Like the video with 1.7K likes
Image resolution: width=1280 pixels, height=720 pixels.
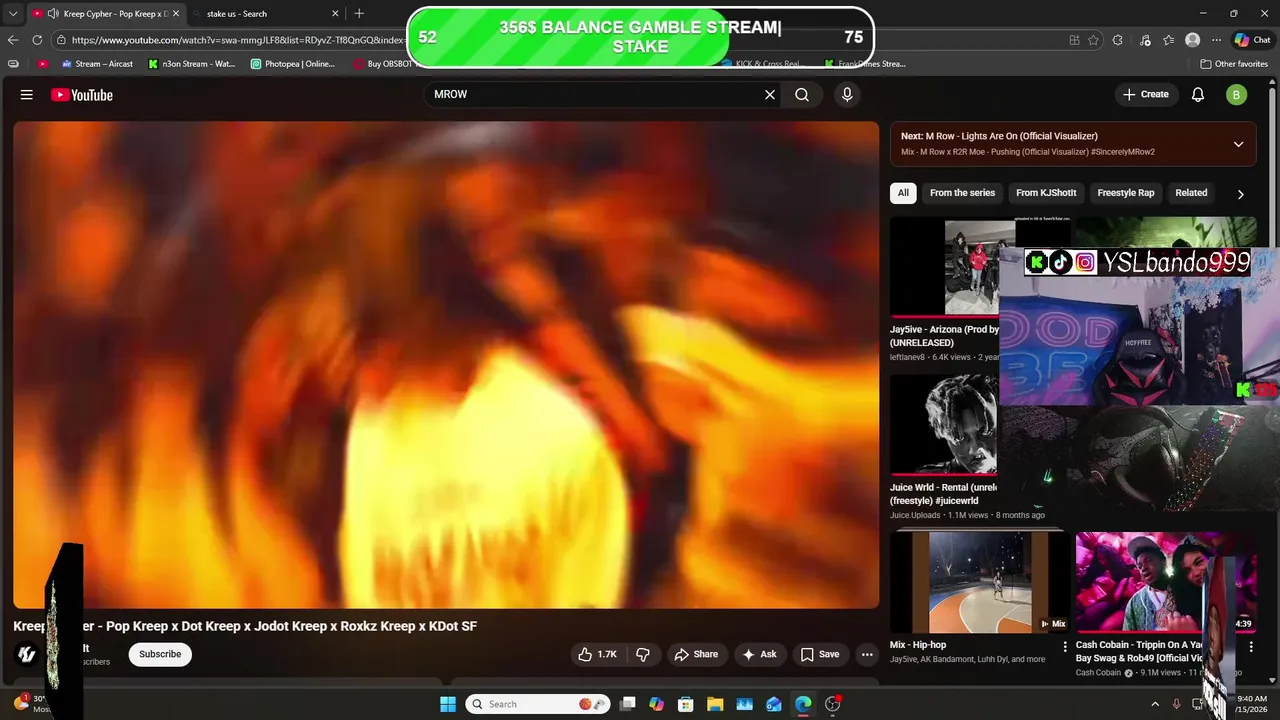click(x=597, y=654)
